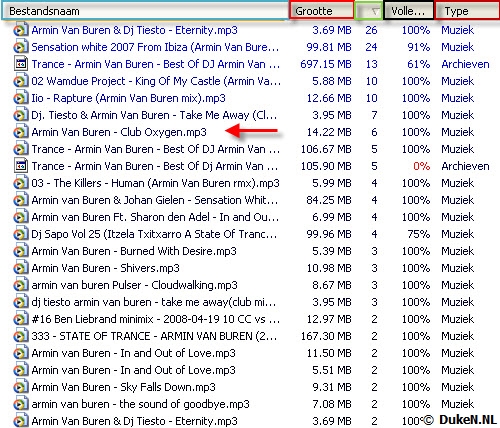Select the 697.15 MB size cell
The width and height of the screenshot is (500, 428).
[326, 64]
